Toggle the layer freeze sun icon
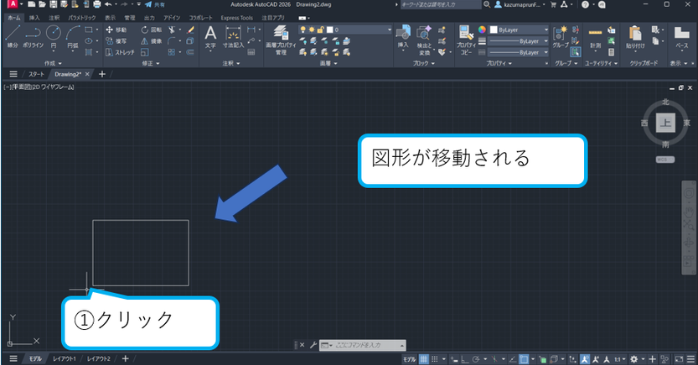This screenshot has width=698, height=365. [x=312, y=30]
